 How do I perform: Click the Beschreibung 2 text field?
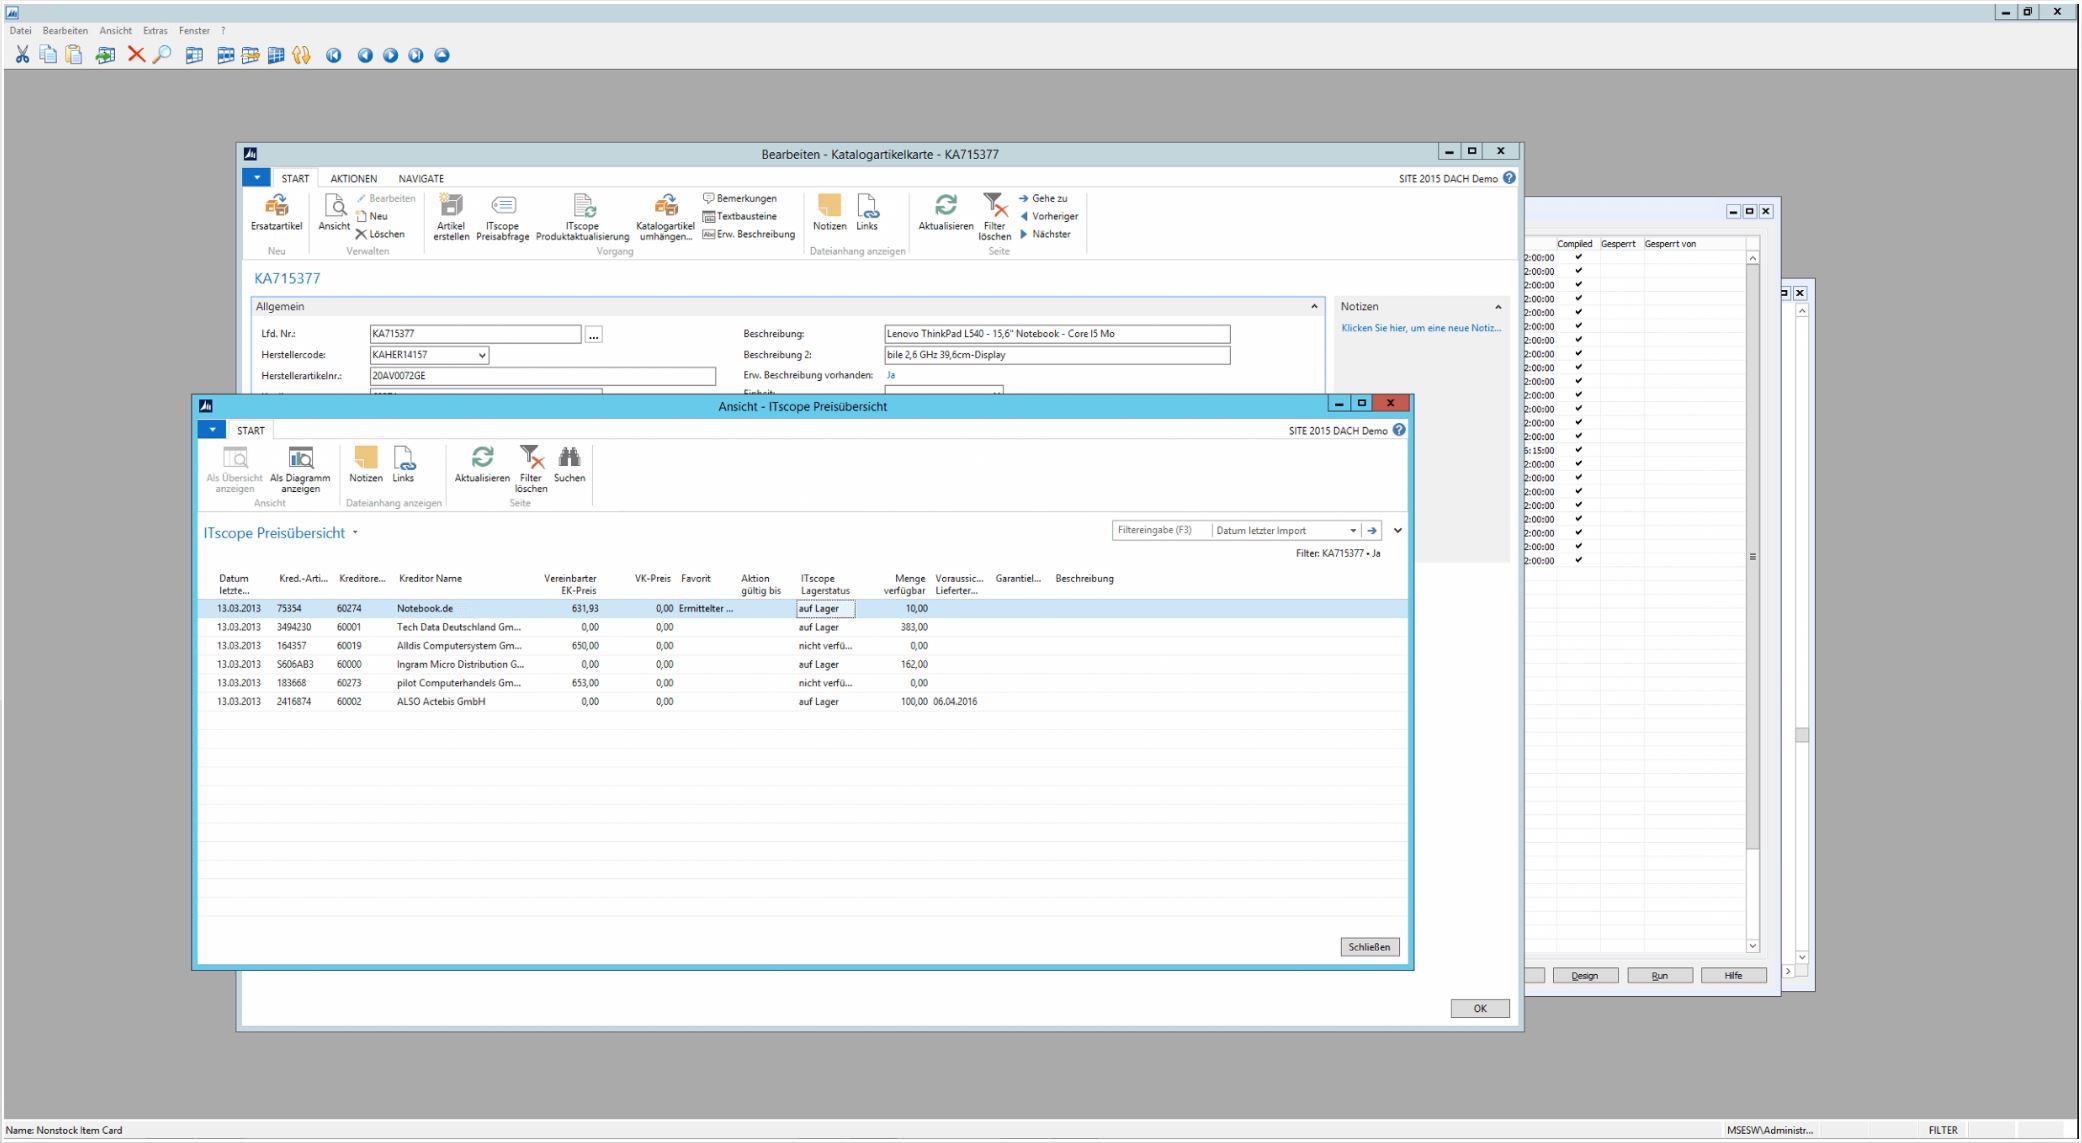[x=1057, y=355]
